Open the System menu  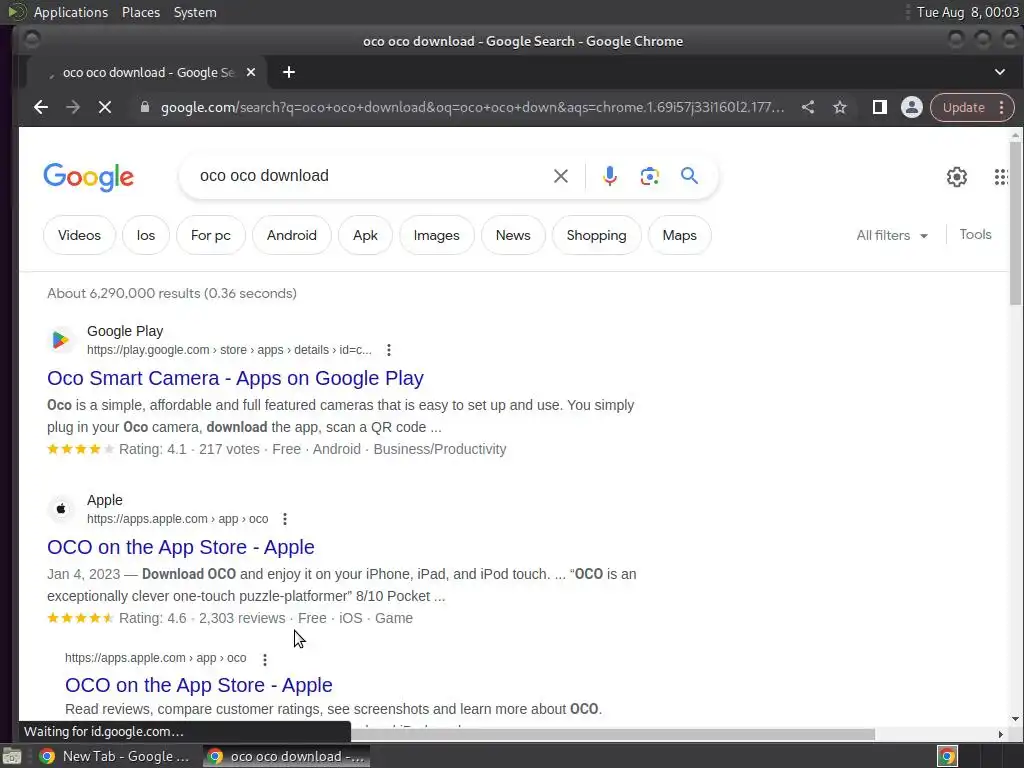pos(195,12)
